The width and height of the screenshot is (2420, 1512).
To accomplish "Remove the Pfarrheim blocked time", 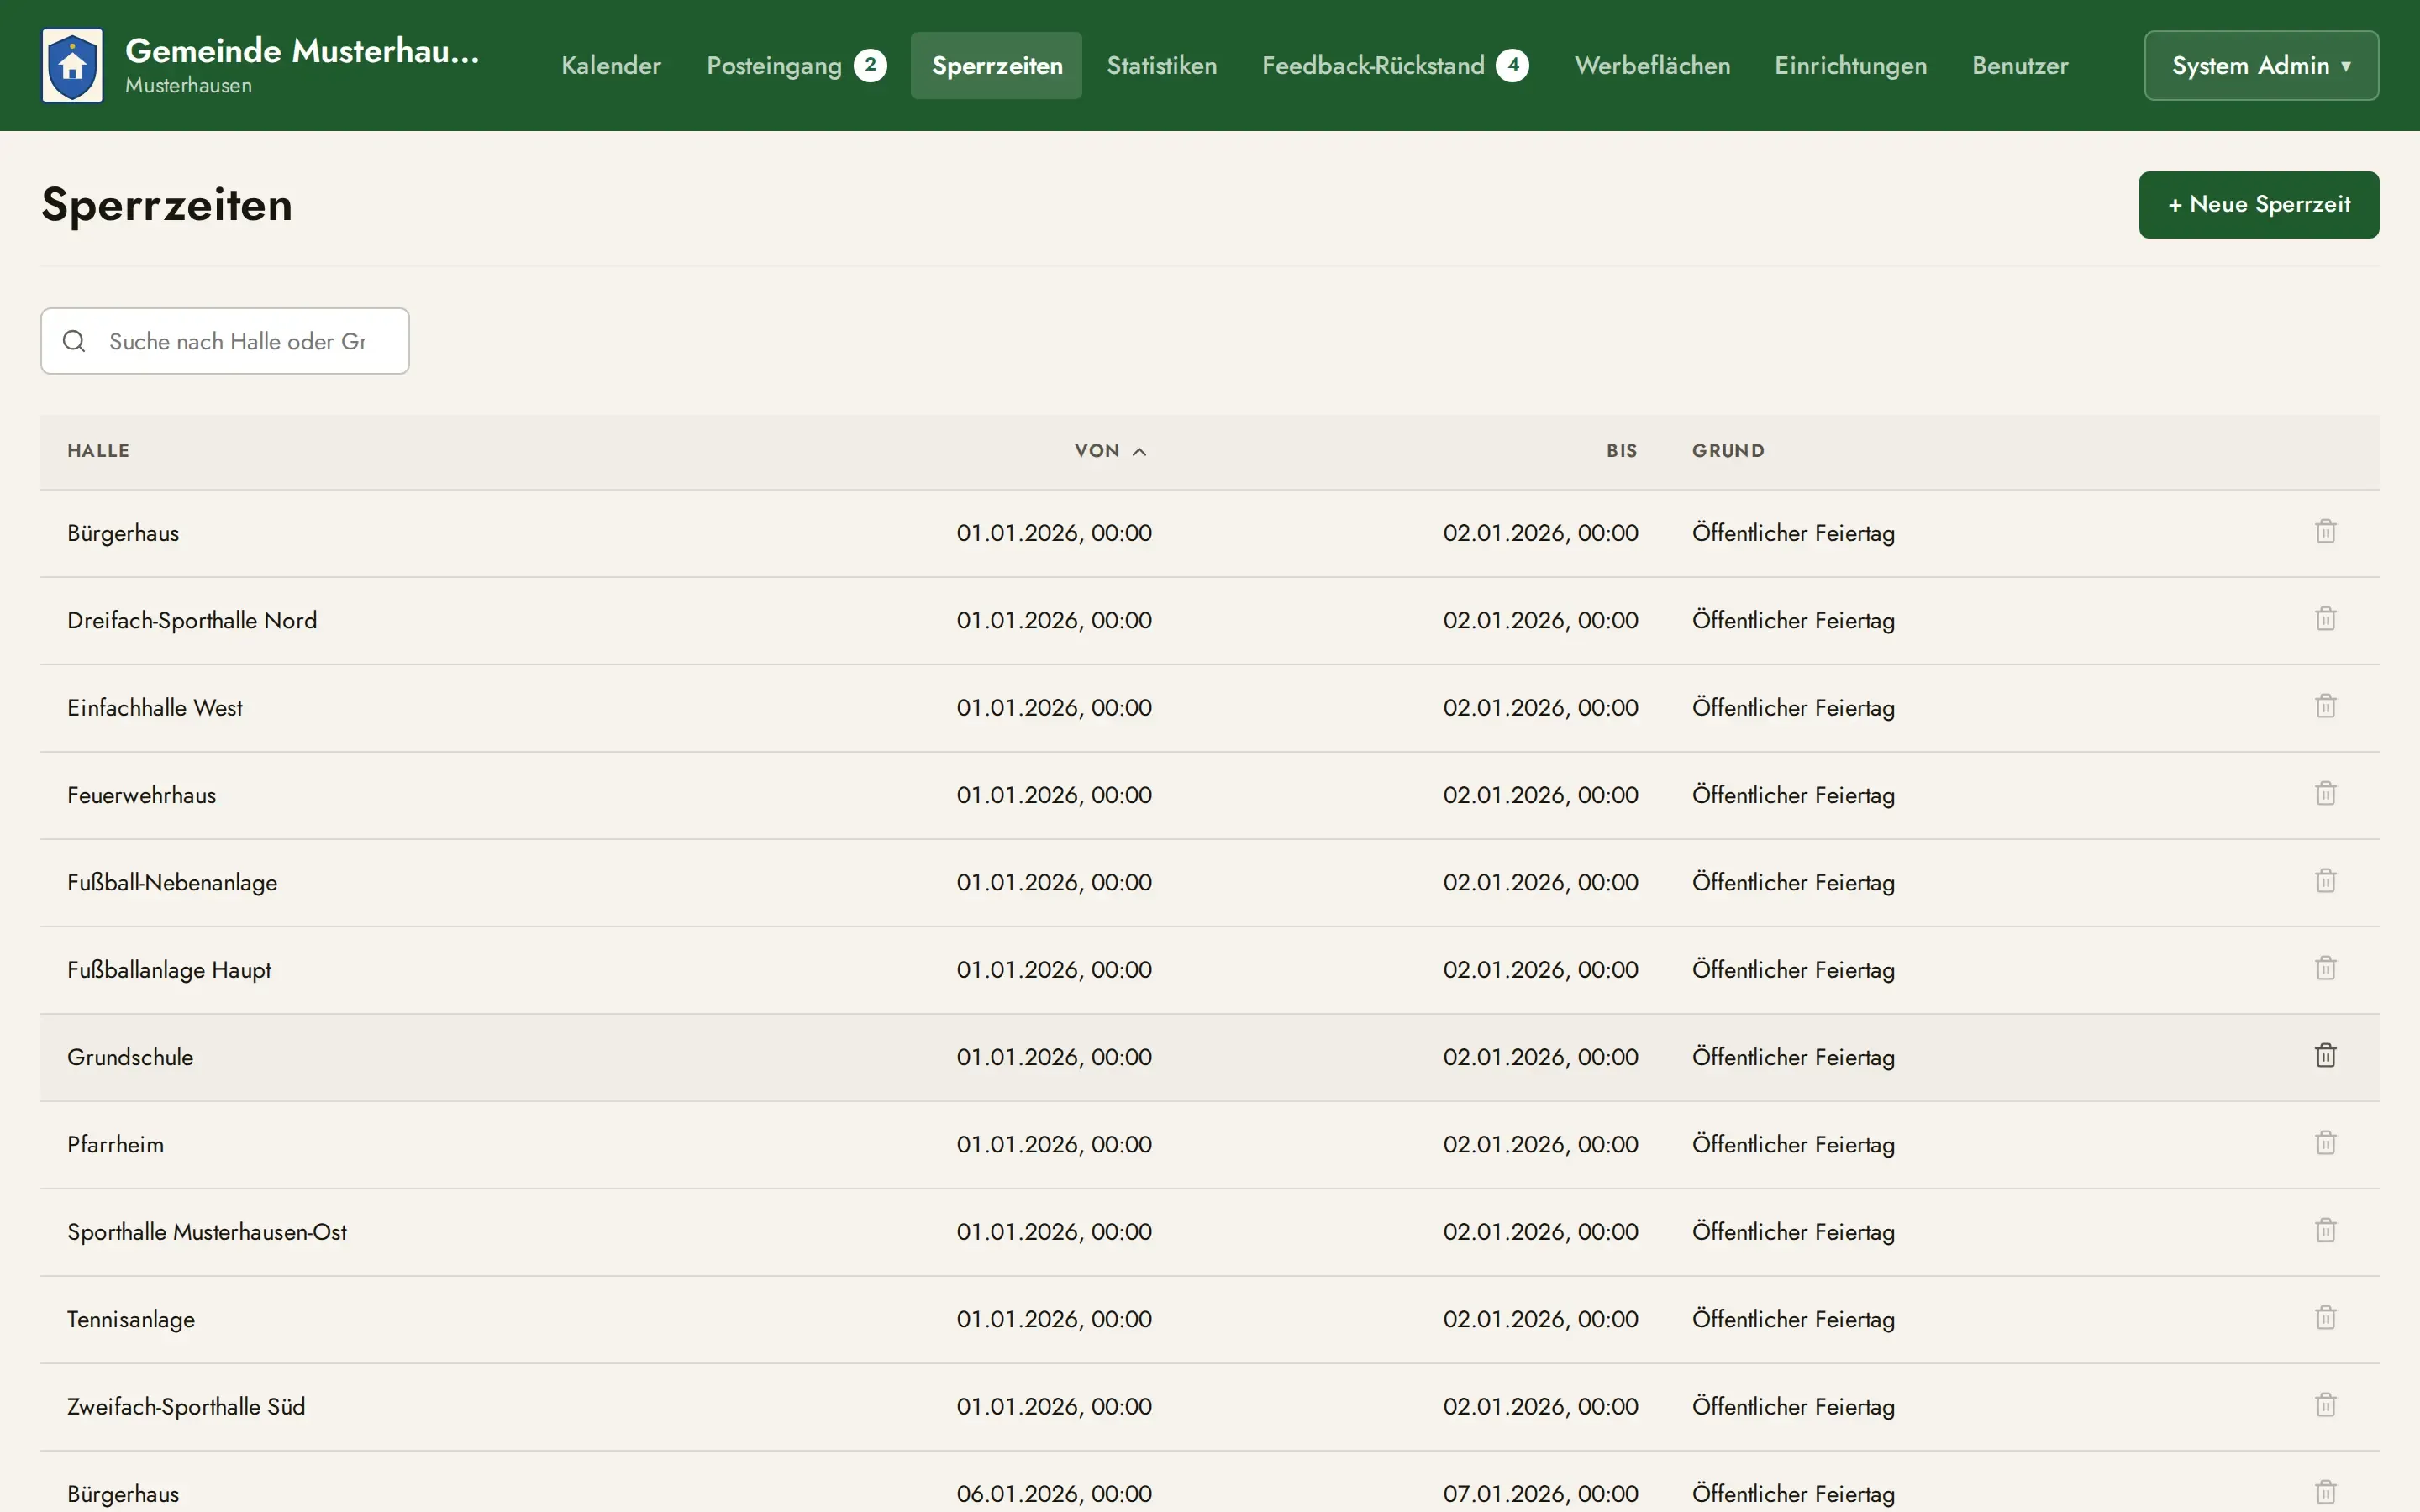I will pyautogui.click(x=2325, y=1143).
